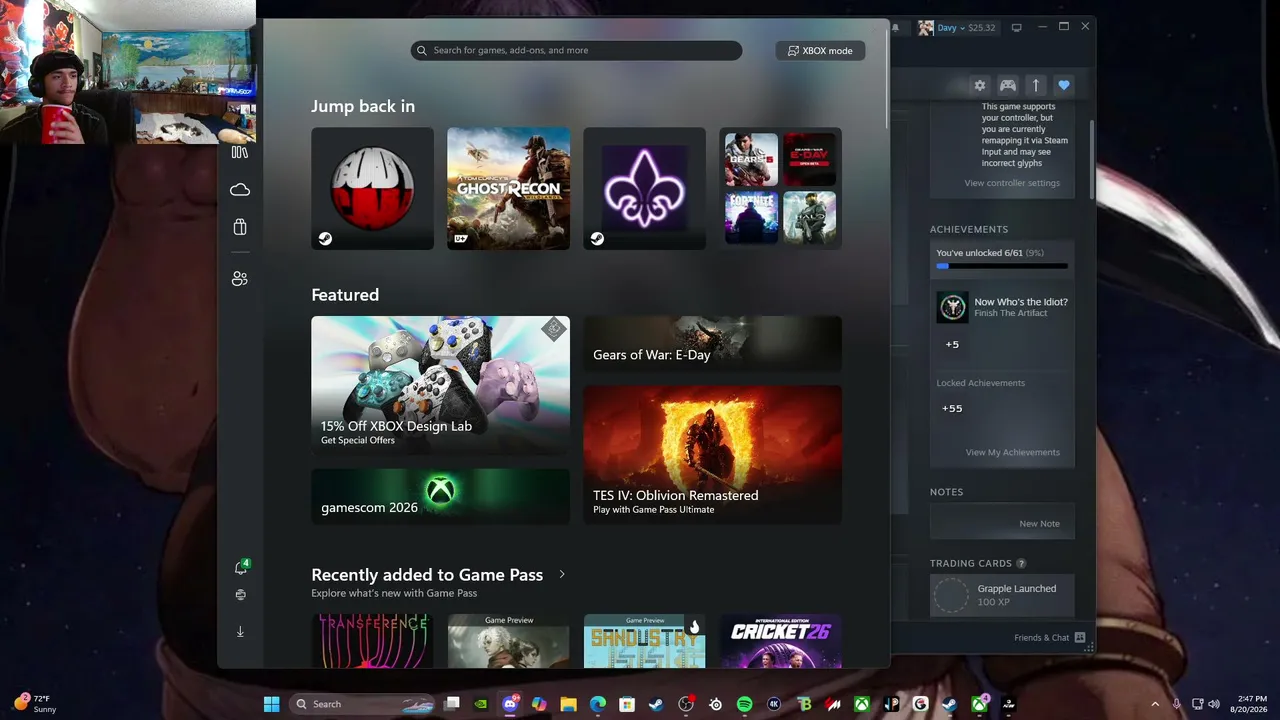Open the red Buddy game tile in Jump back in

(372, 188)
